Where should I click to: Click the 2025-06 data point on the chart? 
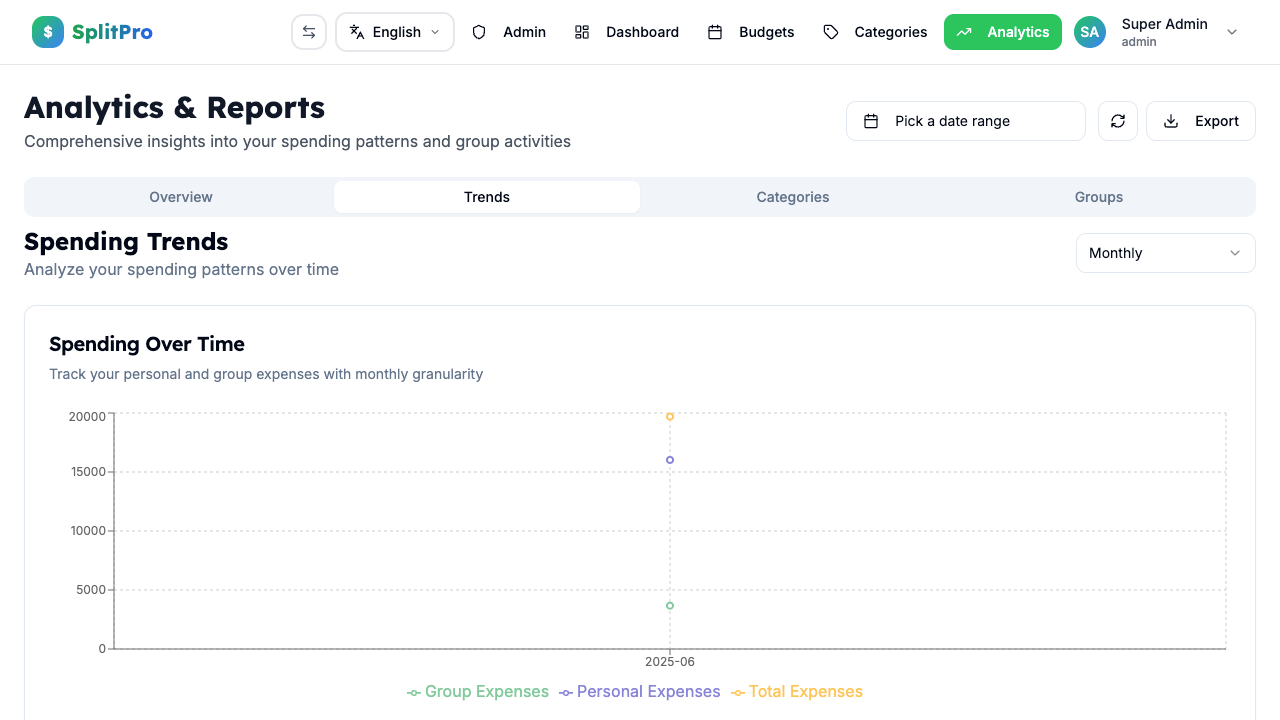tap(669, 416)
